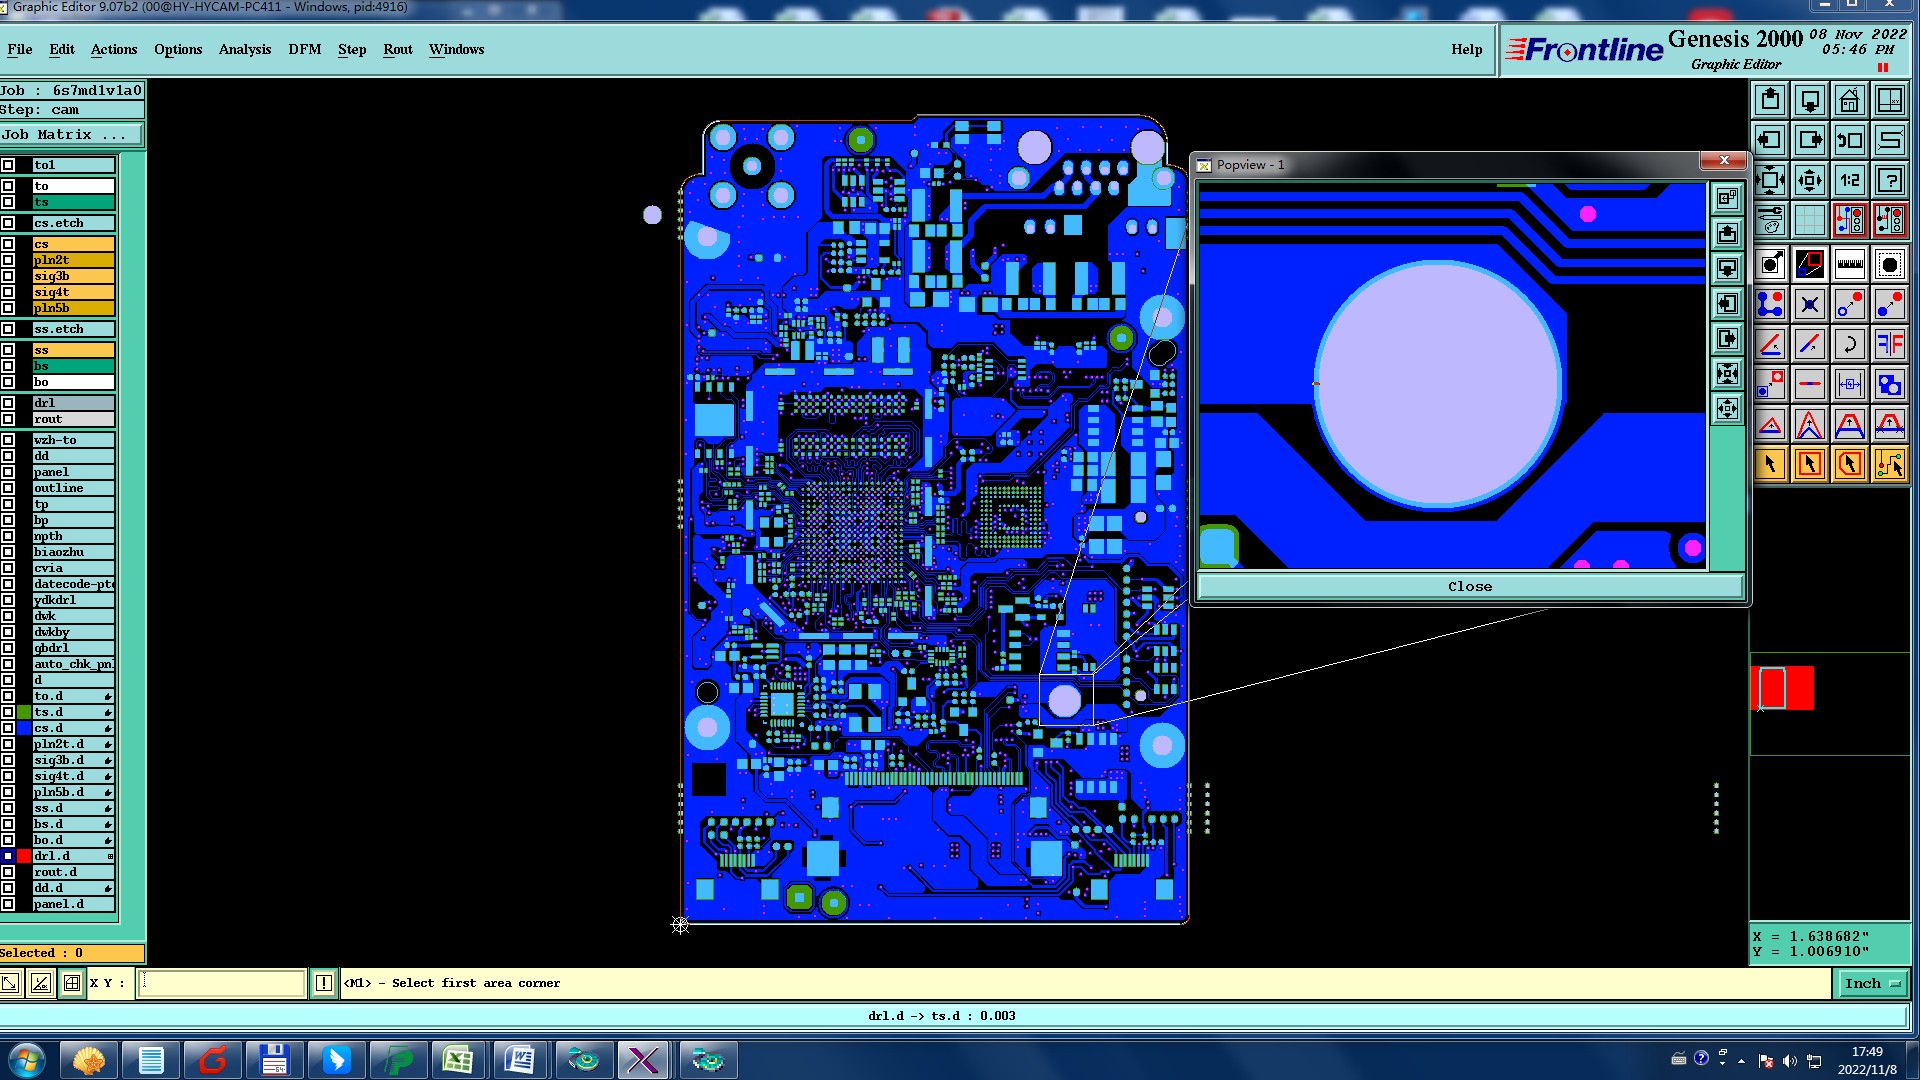Viewport: 1920px width, 1080px height.
Task: Open the Edit menu
Action: [62, 49]
